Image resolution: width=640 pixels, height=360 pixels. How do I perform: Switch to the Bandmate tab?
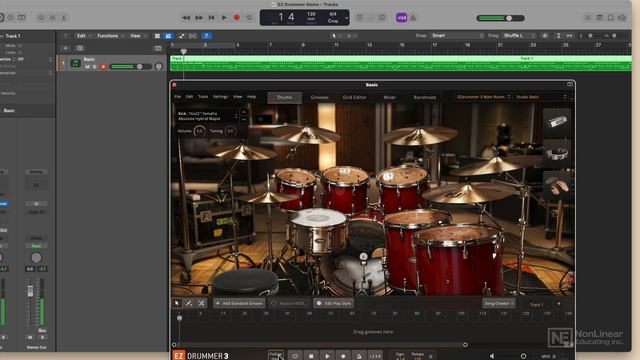tap(424, 97)
